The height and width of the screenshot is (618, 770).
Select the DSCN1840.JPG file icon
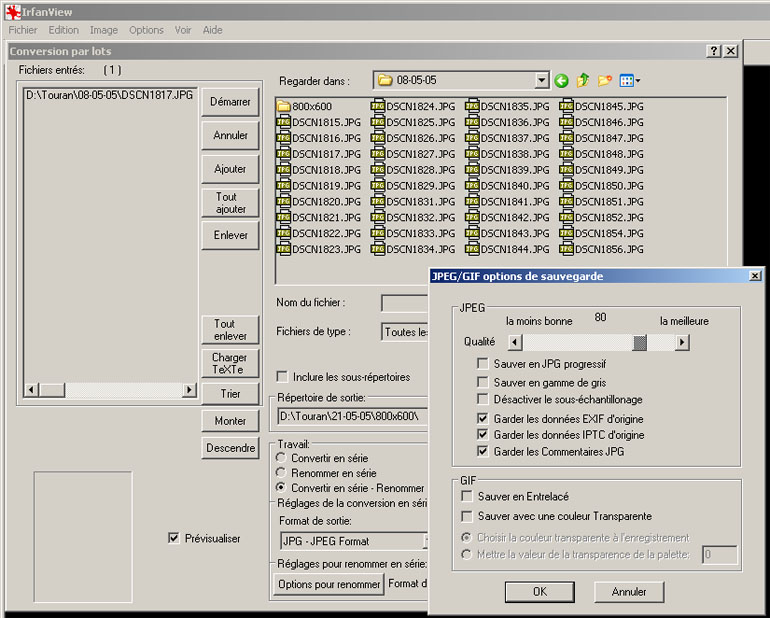click(472, 186)
